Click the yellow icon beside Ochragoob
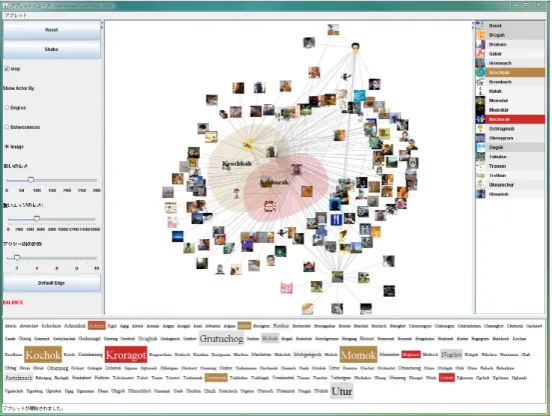 (481, 128)
